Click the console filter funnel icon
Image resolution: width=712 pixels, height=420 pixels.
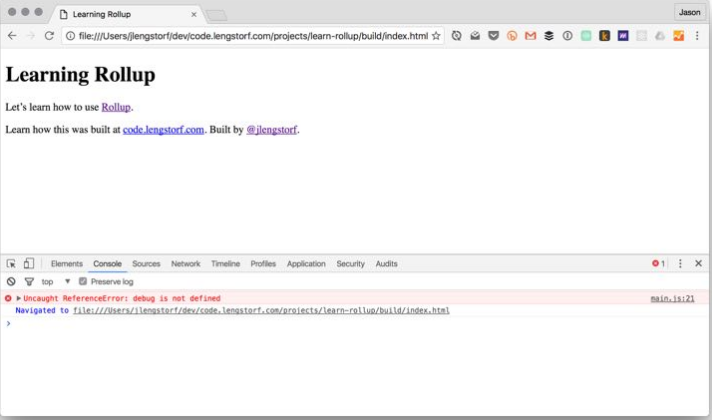pos(29,282)
